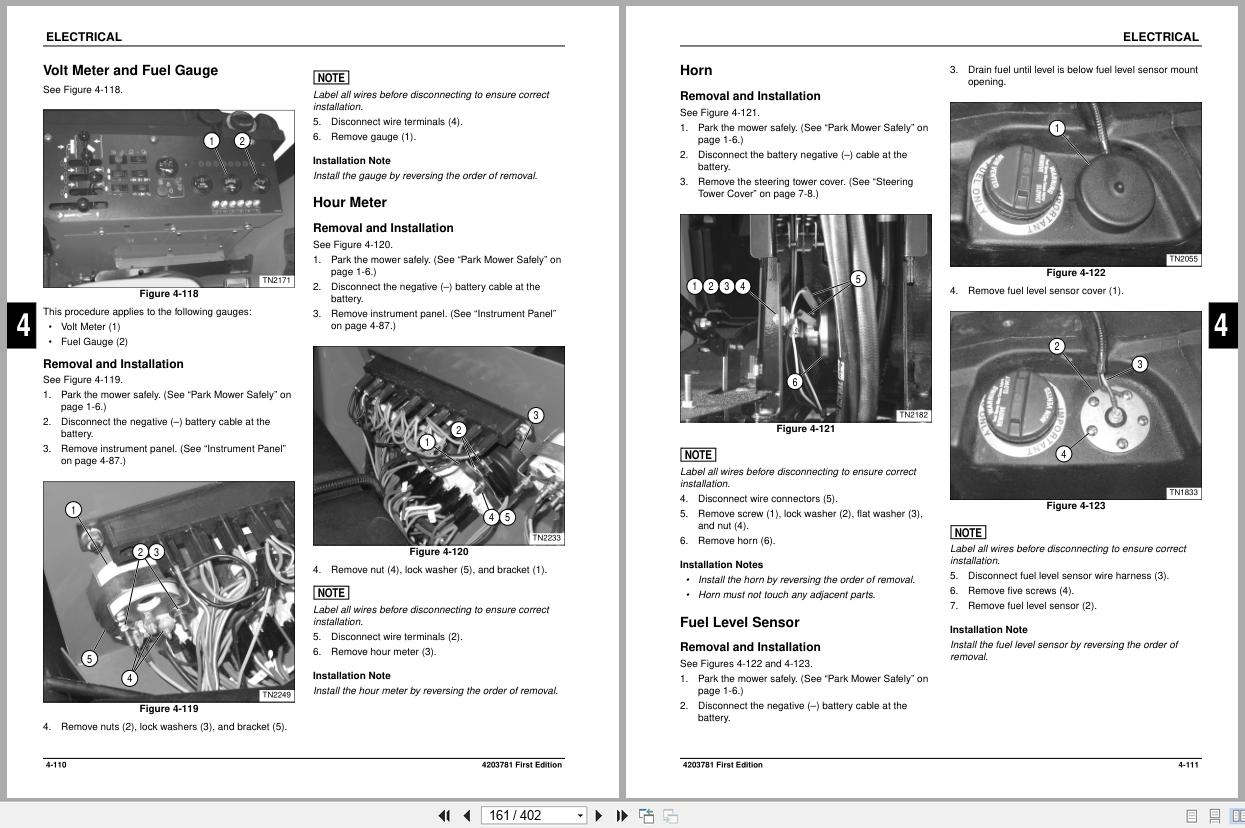Click the "Fuel Gauge (2)" bullet item

point(94,342)
